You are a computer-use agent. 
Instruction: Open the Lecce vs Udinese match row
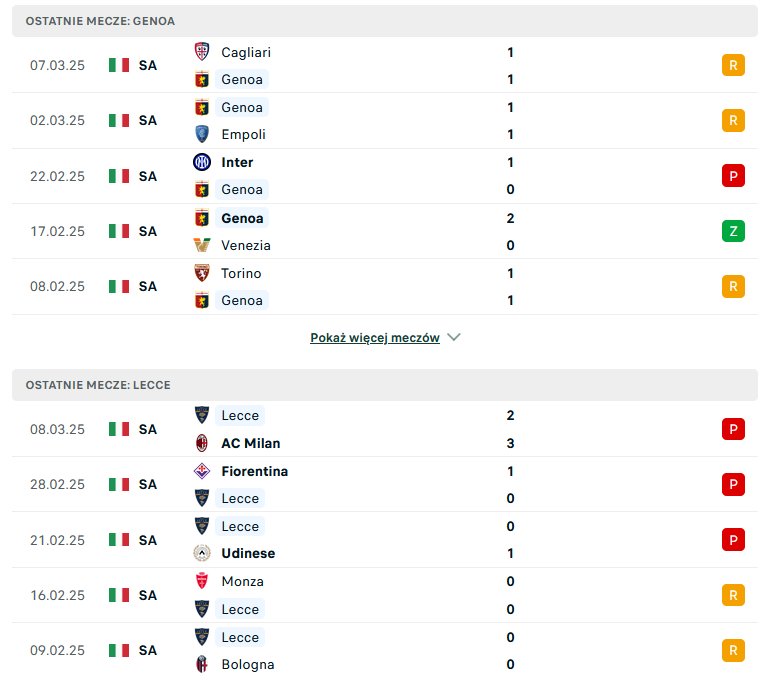(384, 540)
